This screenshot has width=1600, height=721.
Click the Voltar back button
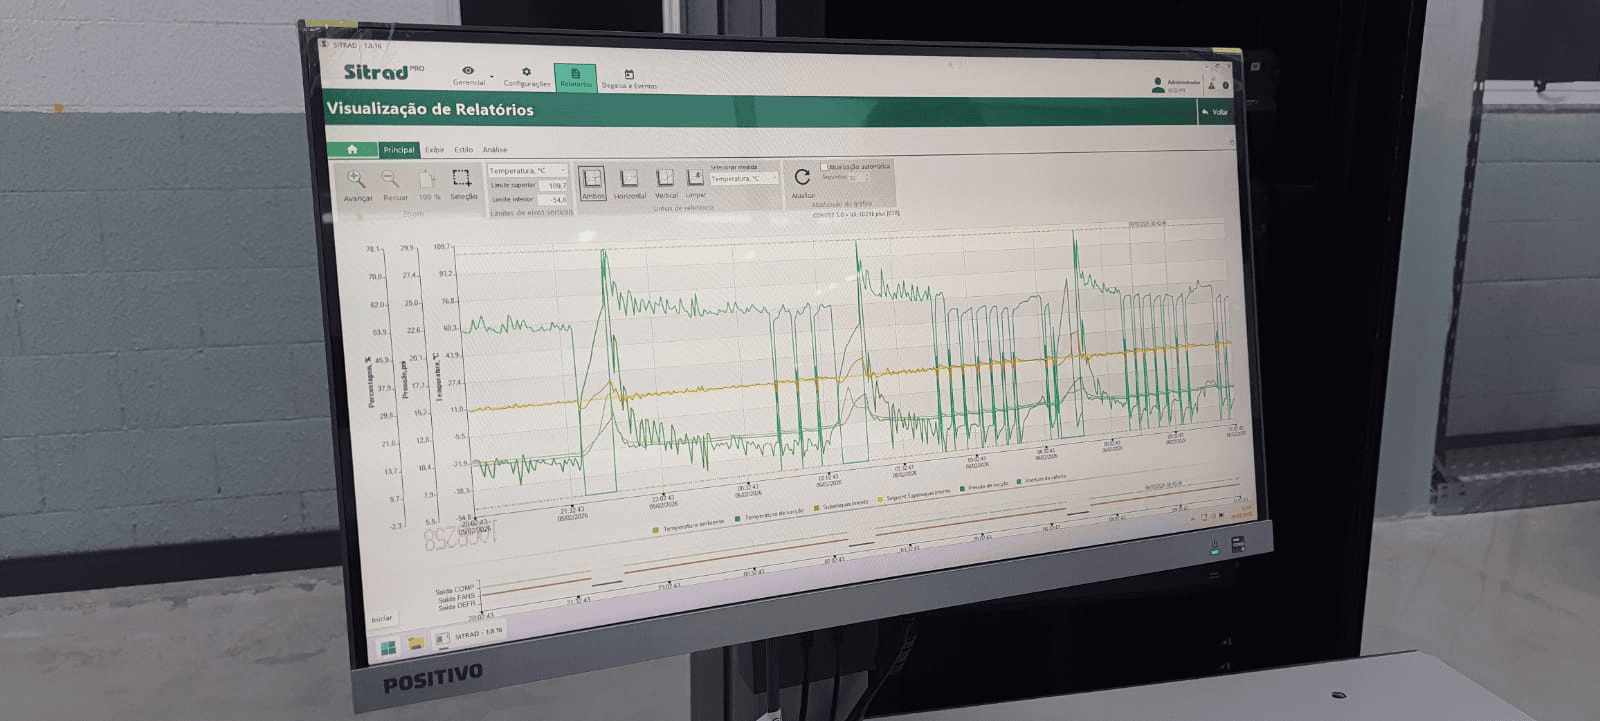[x=1214, y=112]
